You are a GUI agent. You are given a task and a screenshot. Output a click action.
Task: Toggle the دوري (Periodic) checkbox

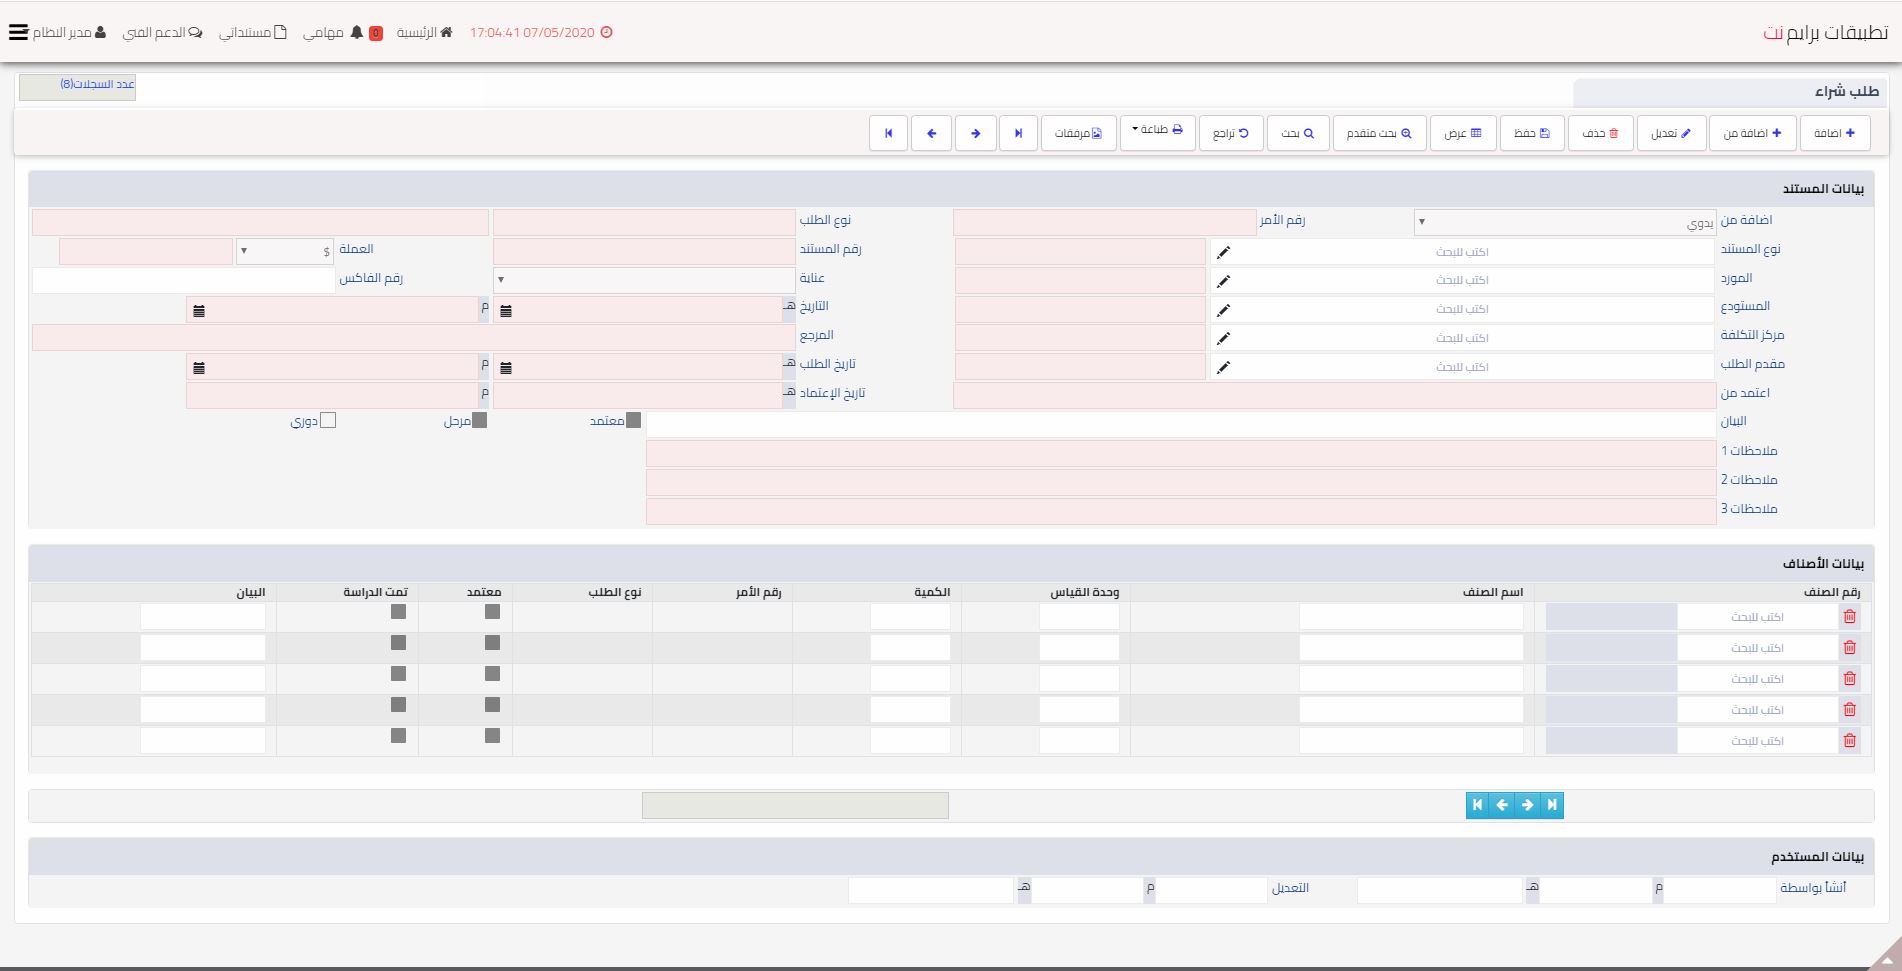[x=328, y=421]
